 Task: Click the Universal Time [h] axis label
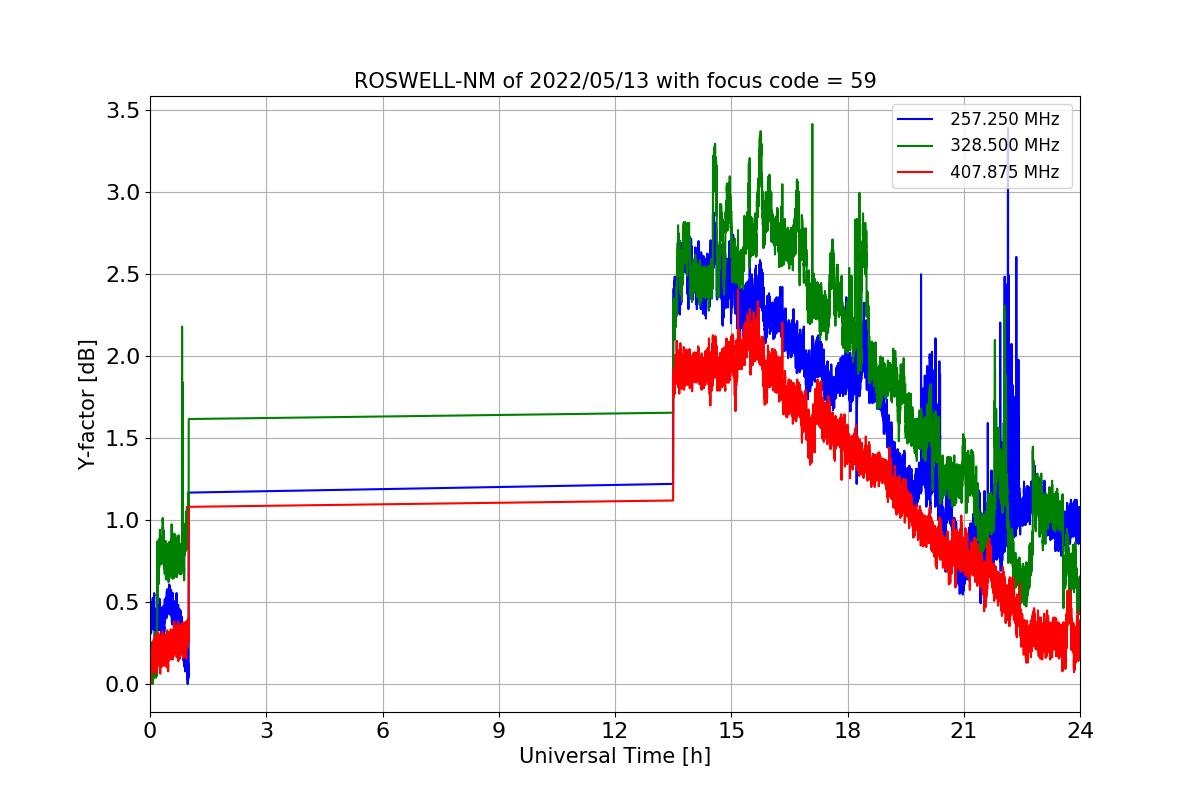(615, 757)
